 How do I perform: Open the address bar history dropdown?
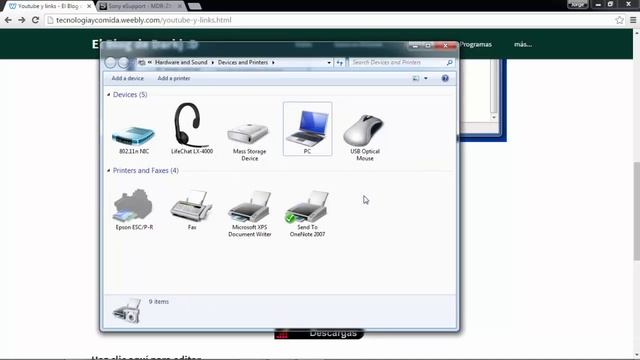tap(329, 63)
